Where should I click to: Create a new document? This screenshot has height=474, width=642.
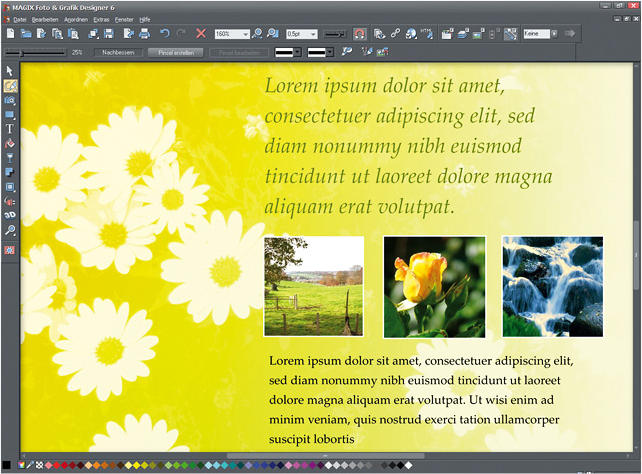pos(10,33)
